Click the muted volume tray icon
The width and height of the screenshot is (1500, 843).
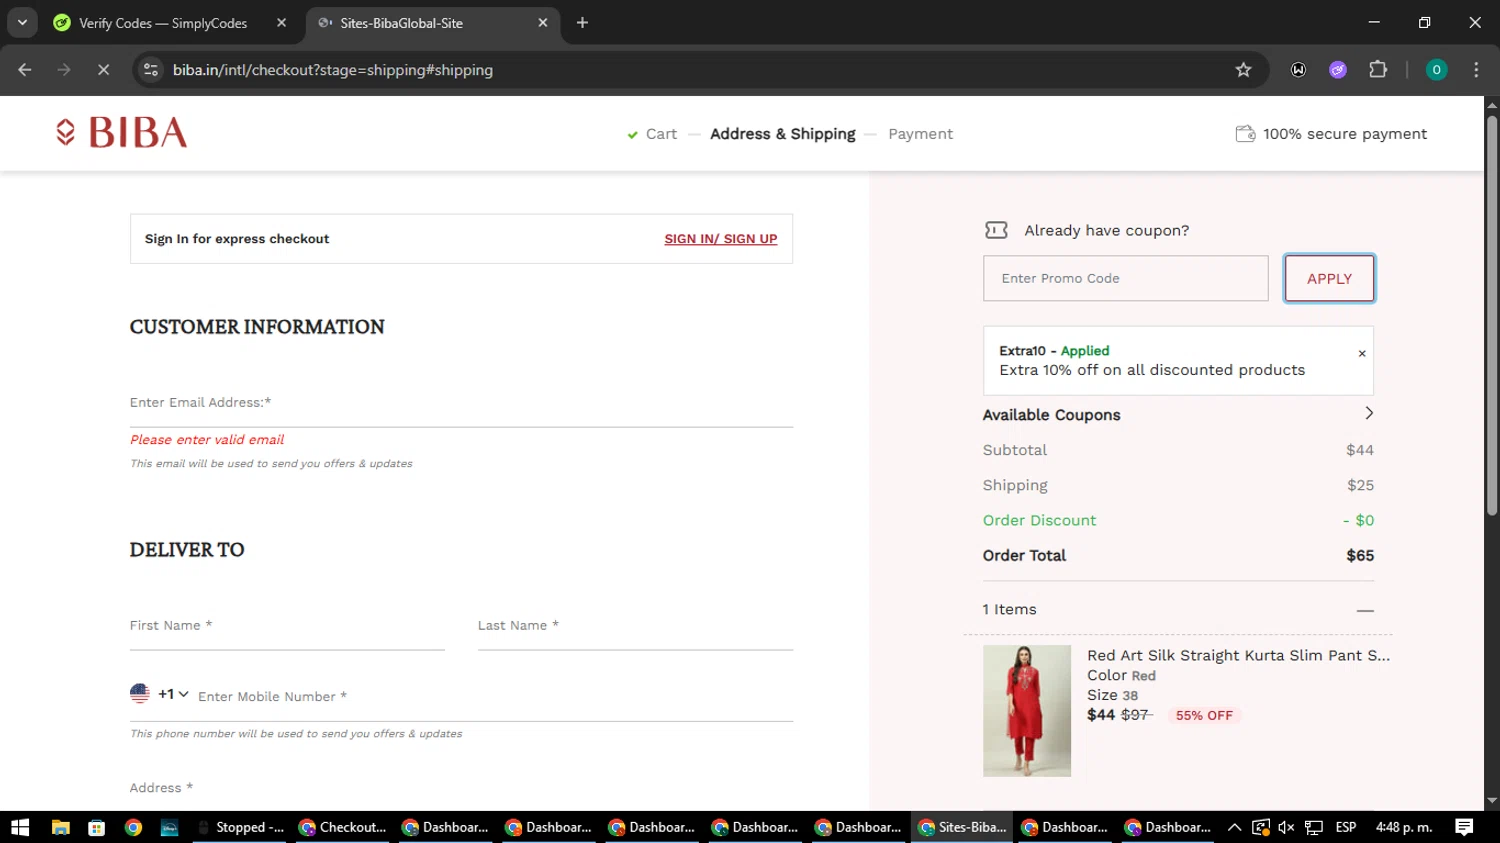(x=1286, y=827)
